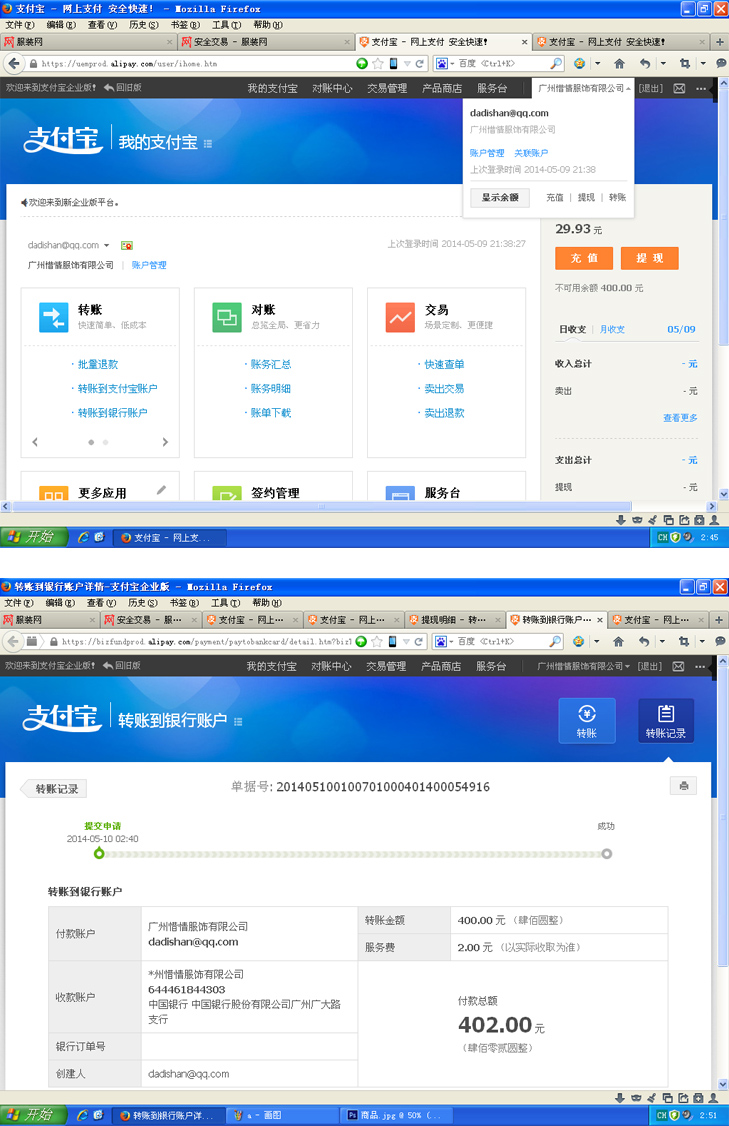This screenshot has width=729, height=1126.
Task: Click the orange 提现 button
Action: pos(649,259)
